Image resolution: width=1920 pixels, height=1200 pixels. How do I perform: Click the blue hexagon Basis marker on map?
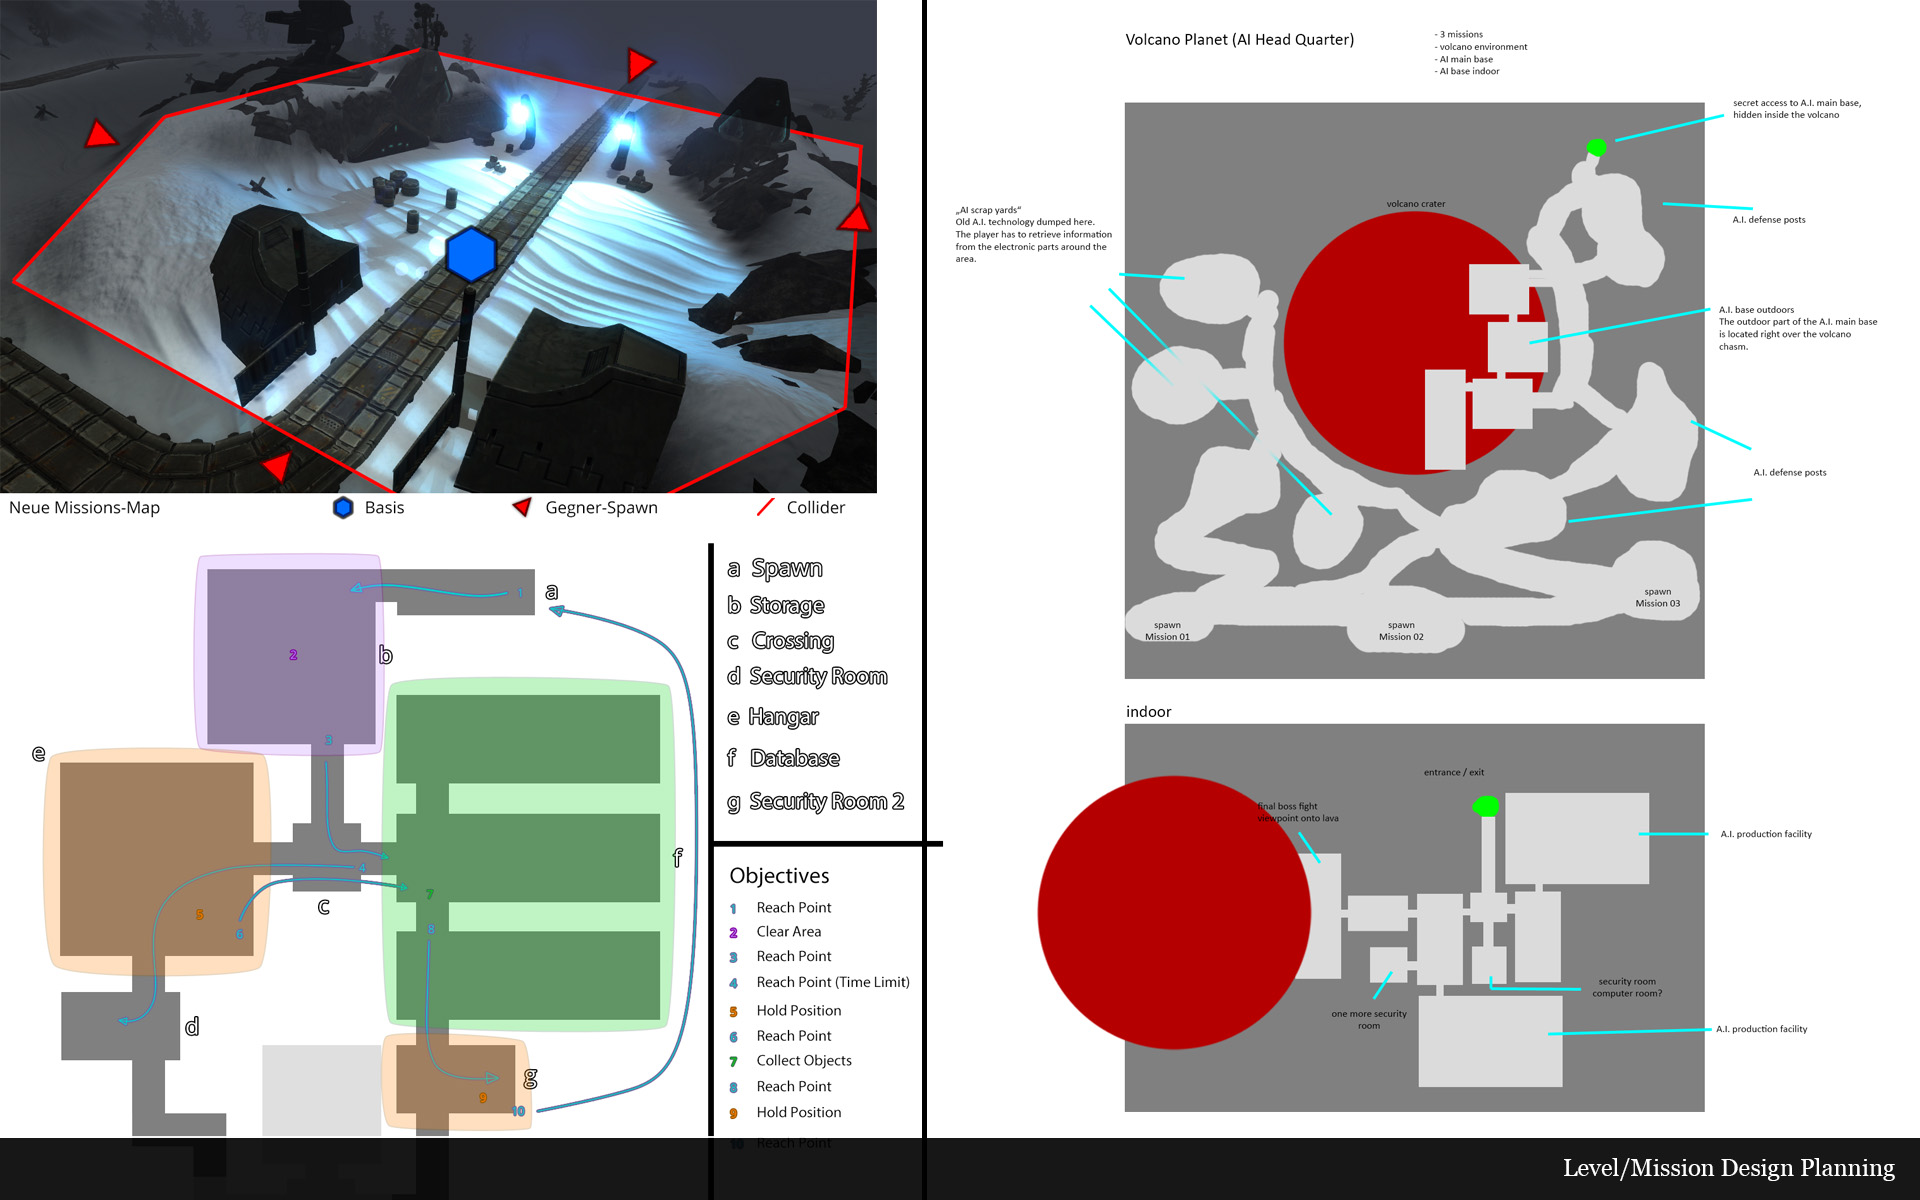[x=470, y=254]
